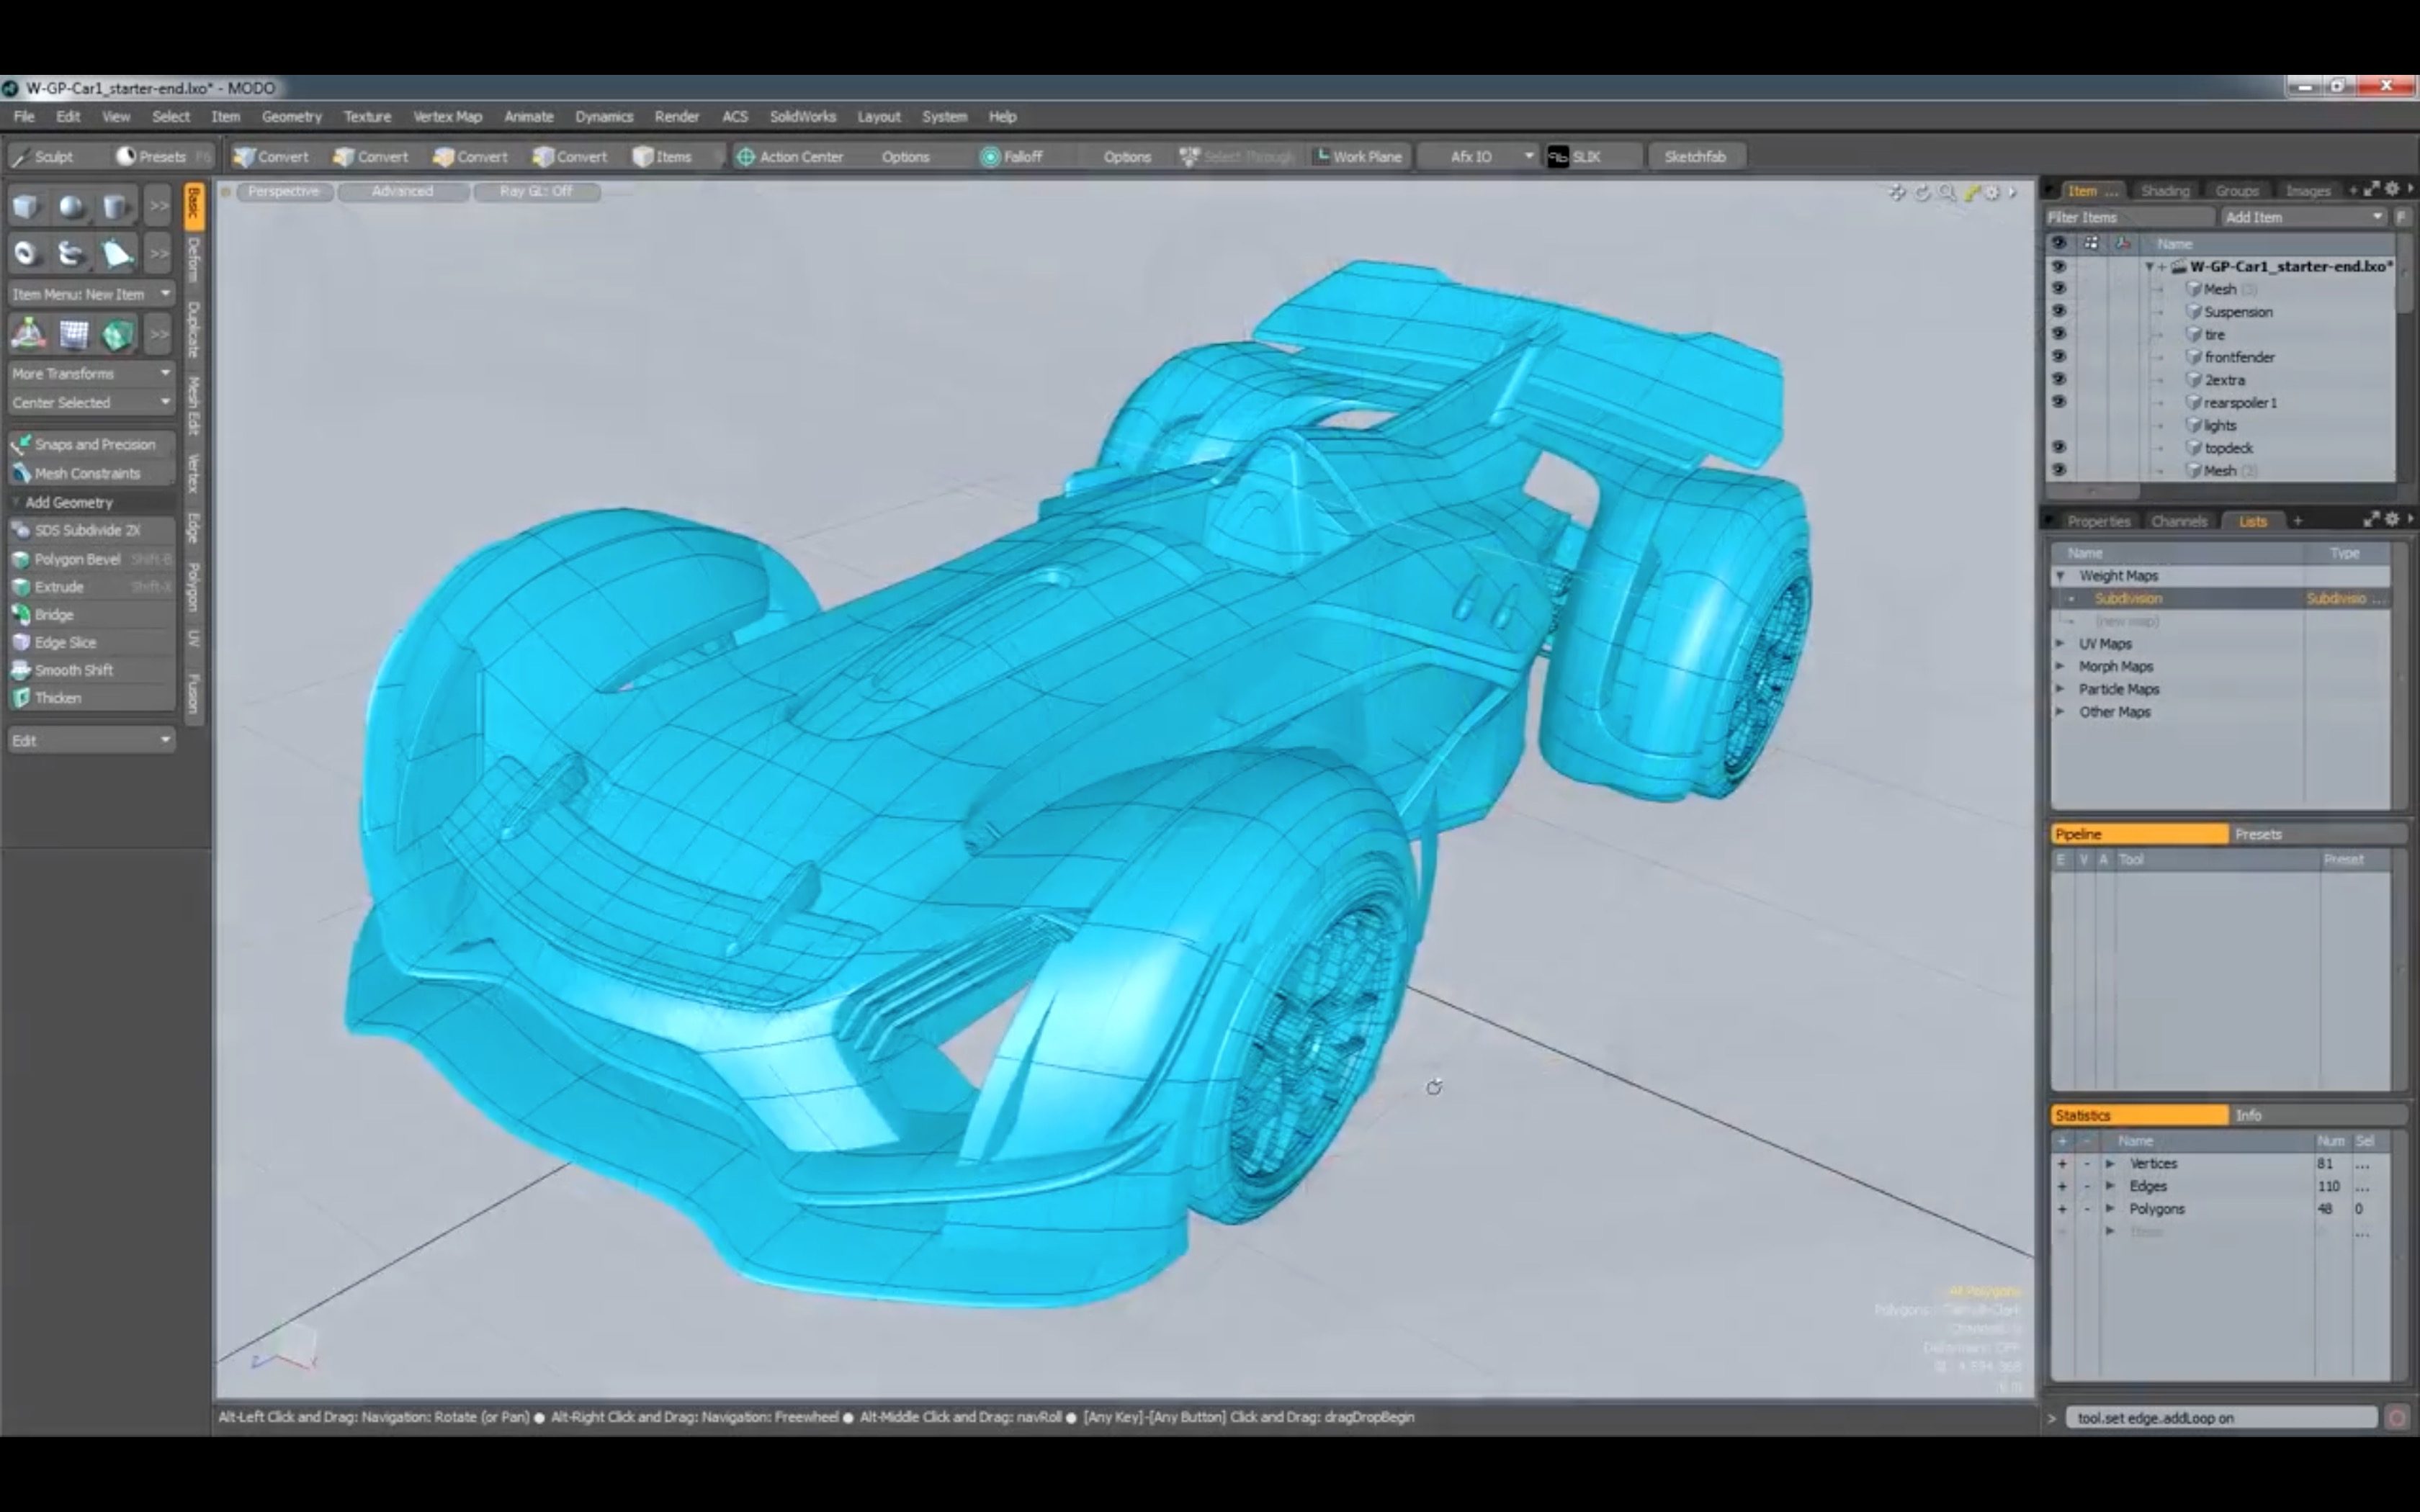Activate the Falloff toolbar icon
This screenshot has height=1512, width=2420.
point(1012,156)
